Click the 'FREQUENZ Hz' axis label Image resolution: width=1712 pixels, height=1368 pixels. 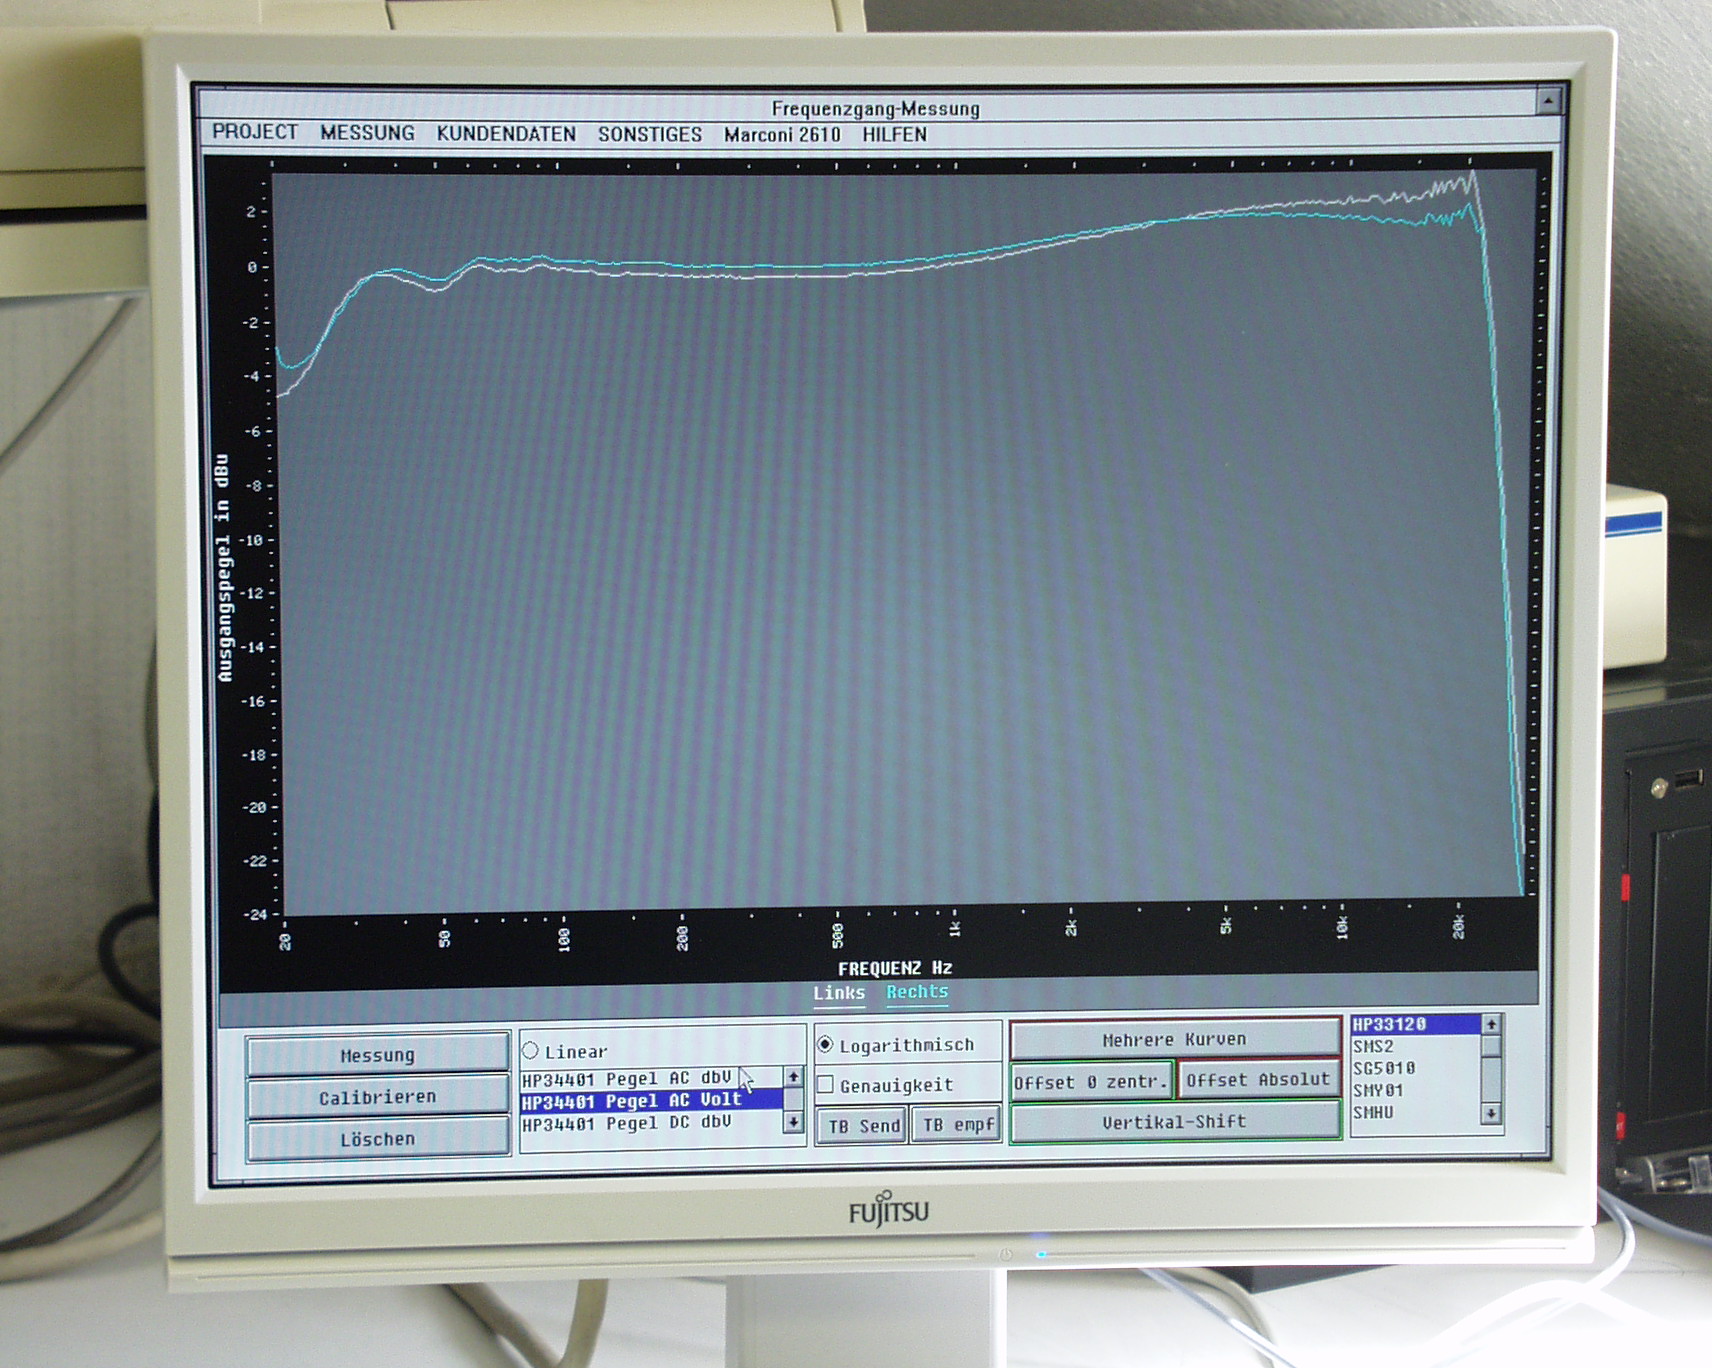click(x=895, y=968)
